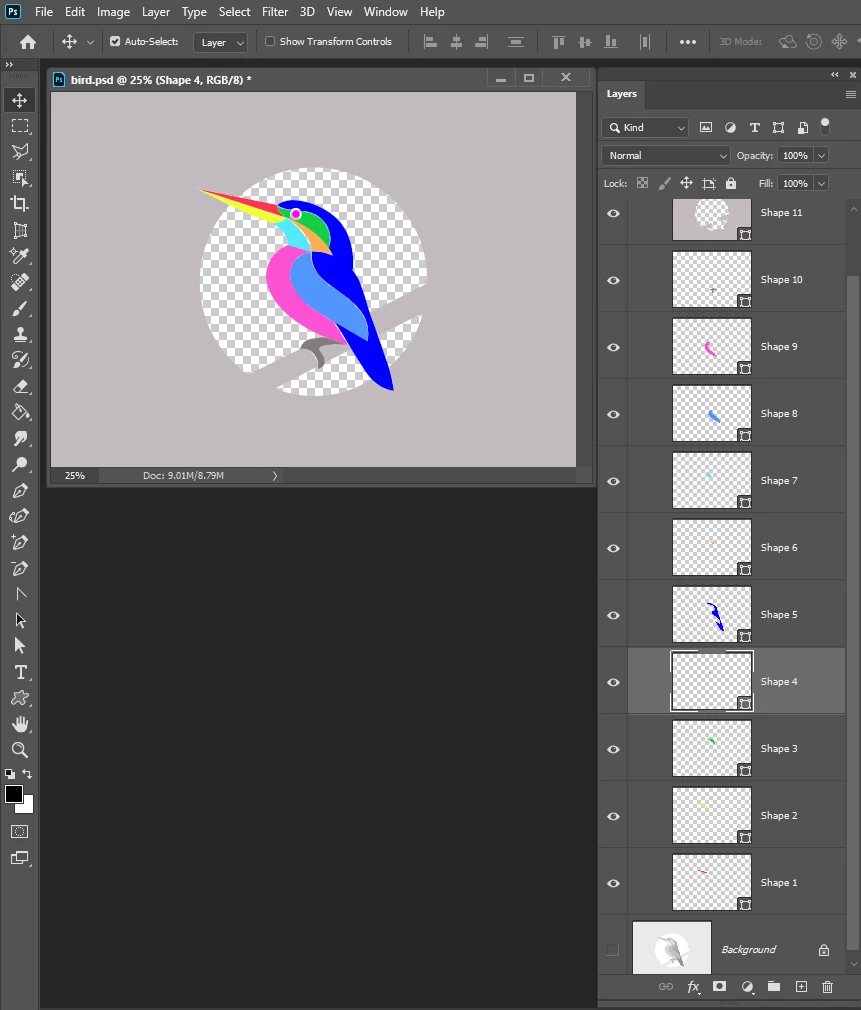This screenshot has height=1010, width=861.
Task: Open the Layer menu
Action: 156,12
